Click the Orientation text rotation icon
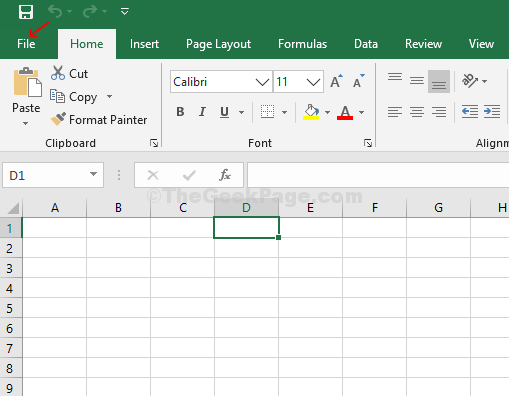The width and height of the screenshot is (509, 396). click(x=470, y=81)
